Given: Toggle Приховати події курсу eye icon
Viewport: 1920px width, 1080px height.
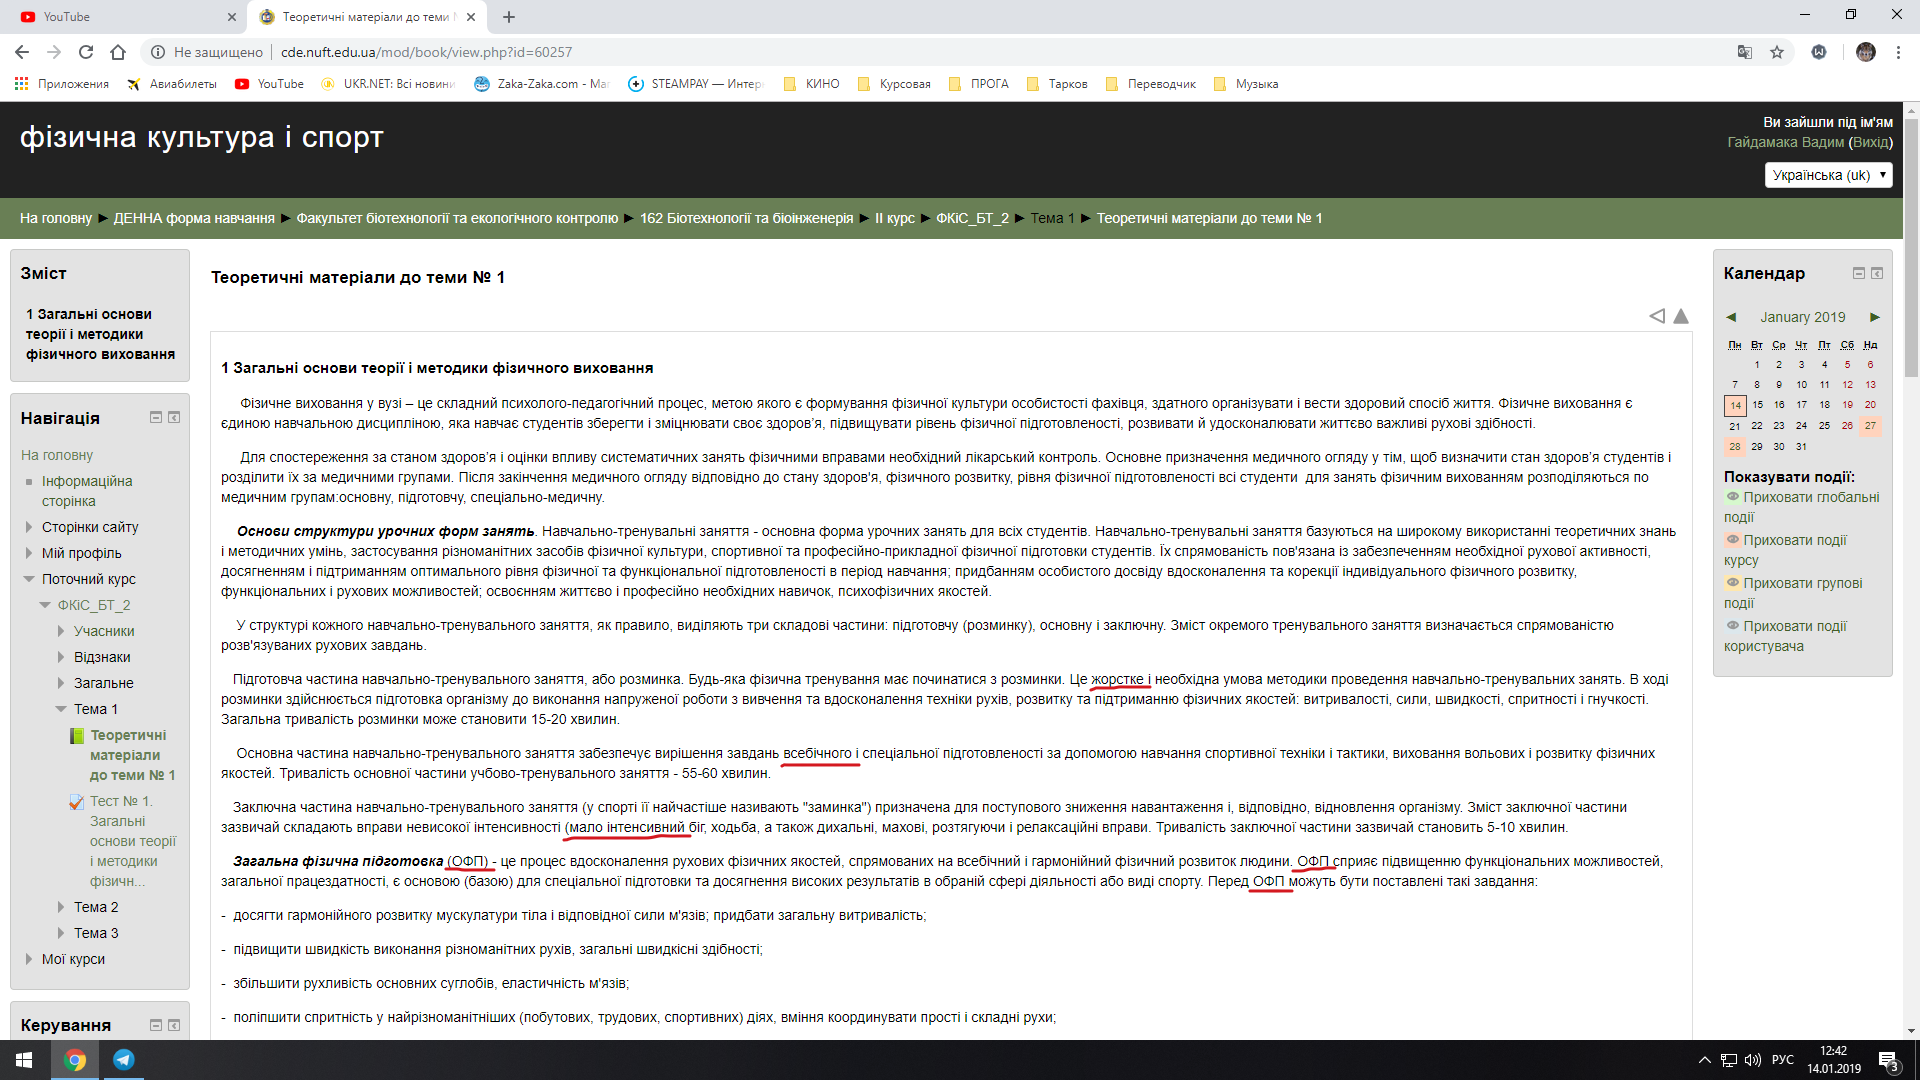Looking at the screenshot, I should tap(1733, 540).
